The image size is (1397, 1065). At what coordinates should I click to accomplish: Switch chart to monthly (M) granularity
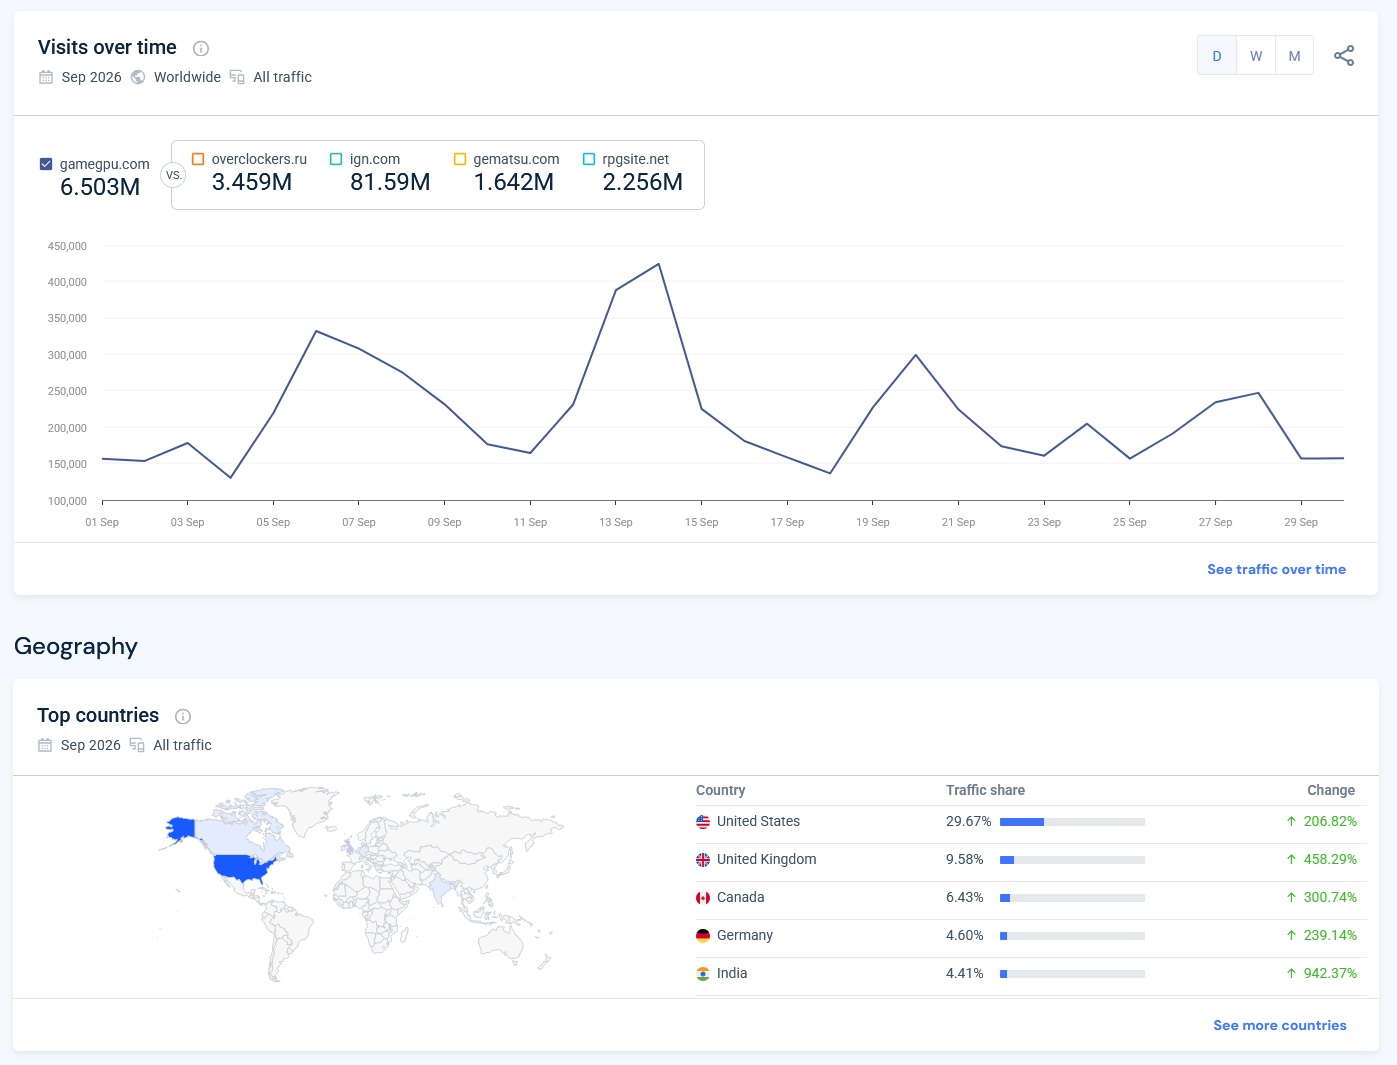pos(1294,56)
